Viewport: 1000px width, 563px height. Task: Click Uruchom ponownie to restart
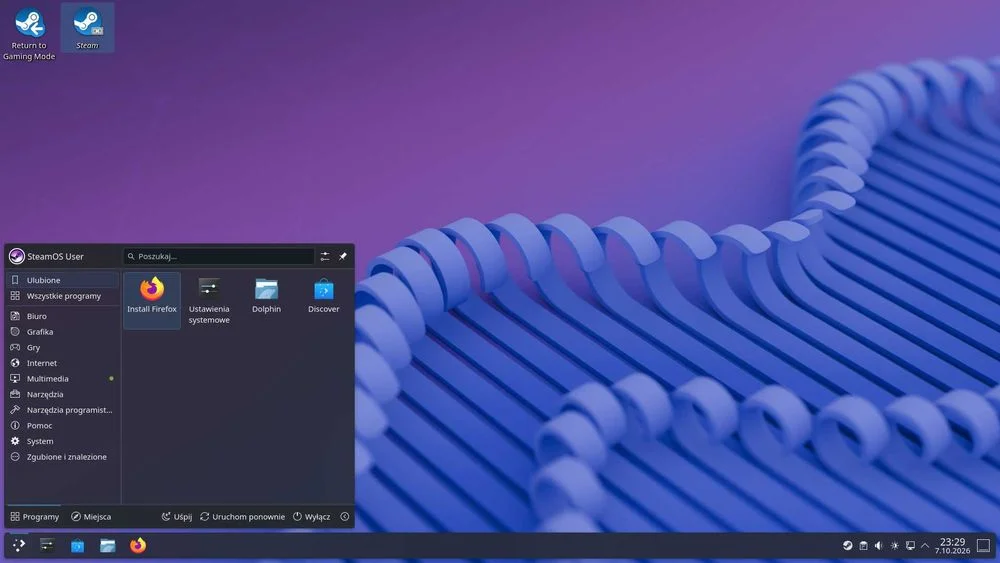click(242, 516)
